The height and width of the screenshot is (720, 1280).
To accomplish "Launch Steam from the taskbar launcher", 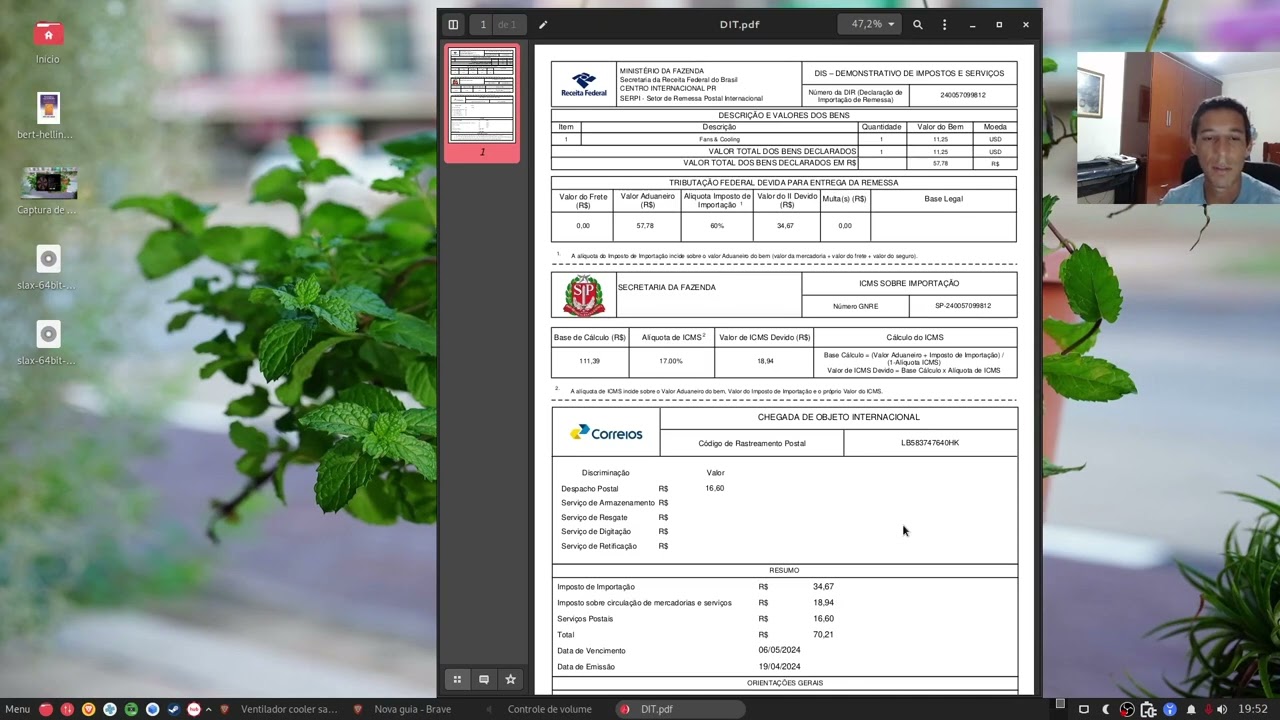I will (x=173, y=709).
